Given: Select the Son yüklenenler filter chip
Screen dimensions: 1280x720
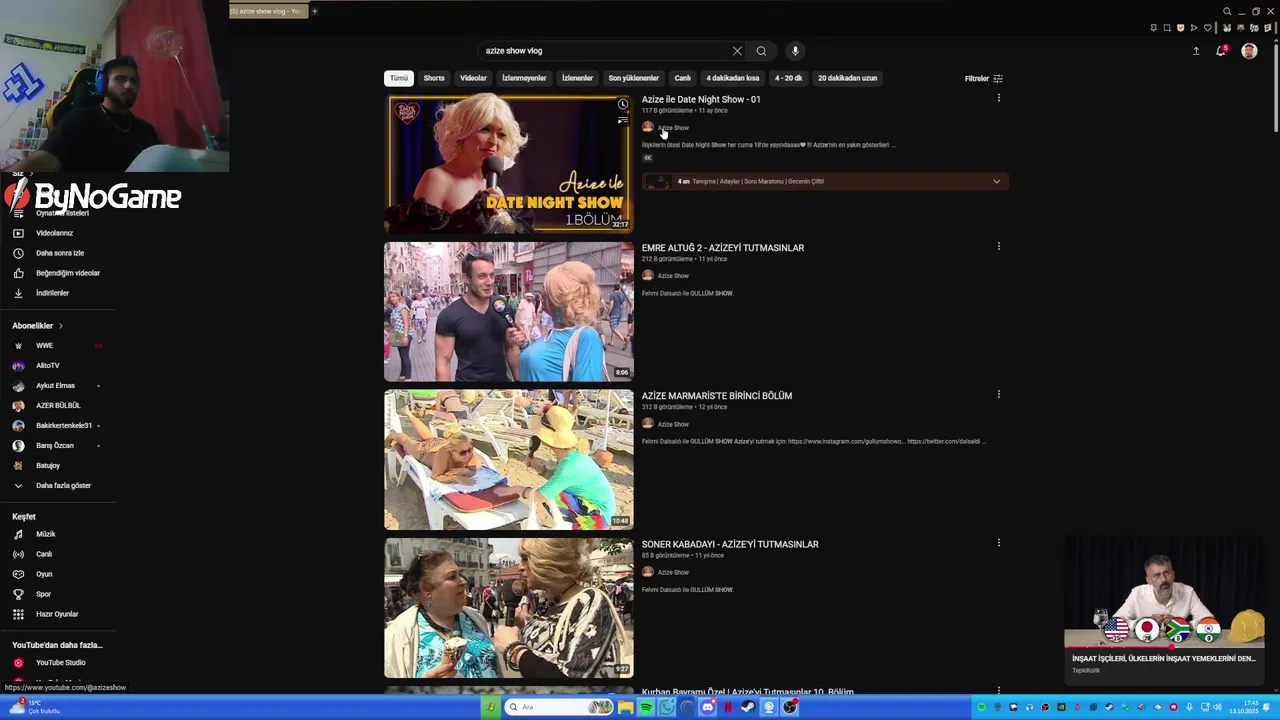Looking at the screenshot, I should (x=633, y=78).
